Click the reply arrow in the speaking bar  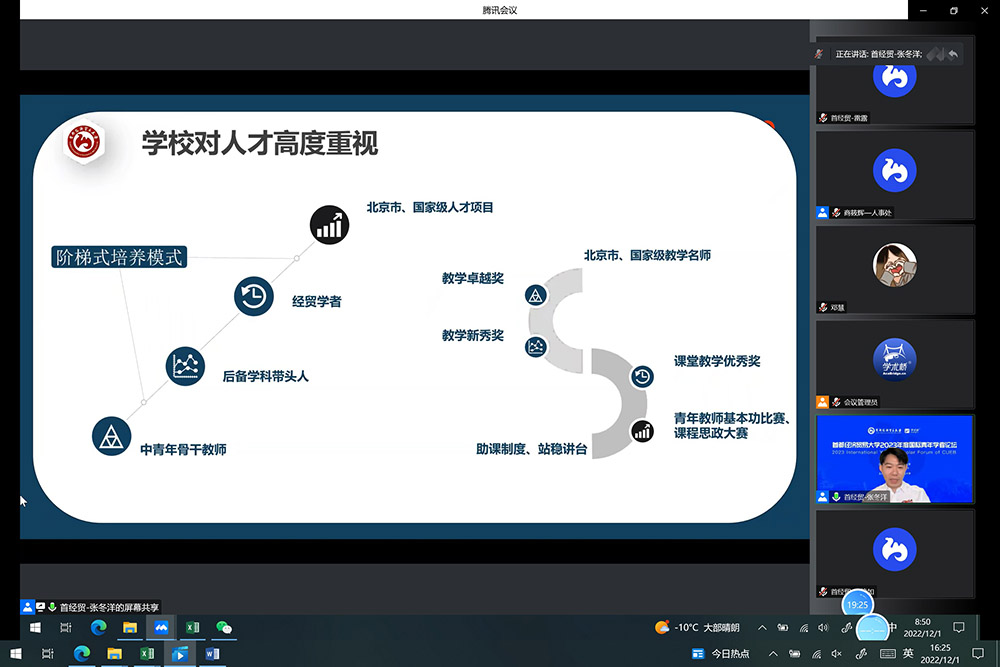(953, 54)
